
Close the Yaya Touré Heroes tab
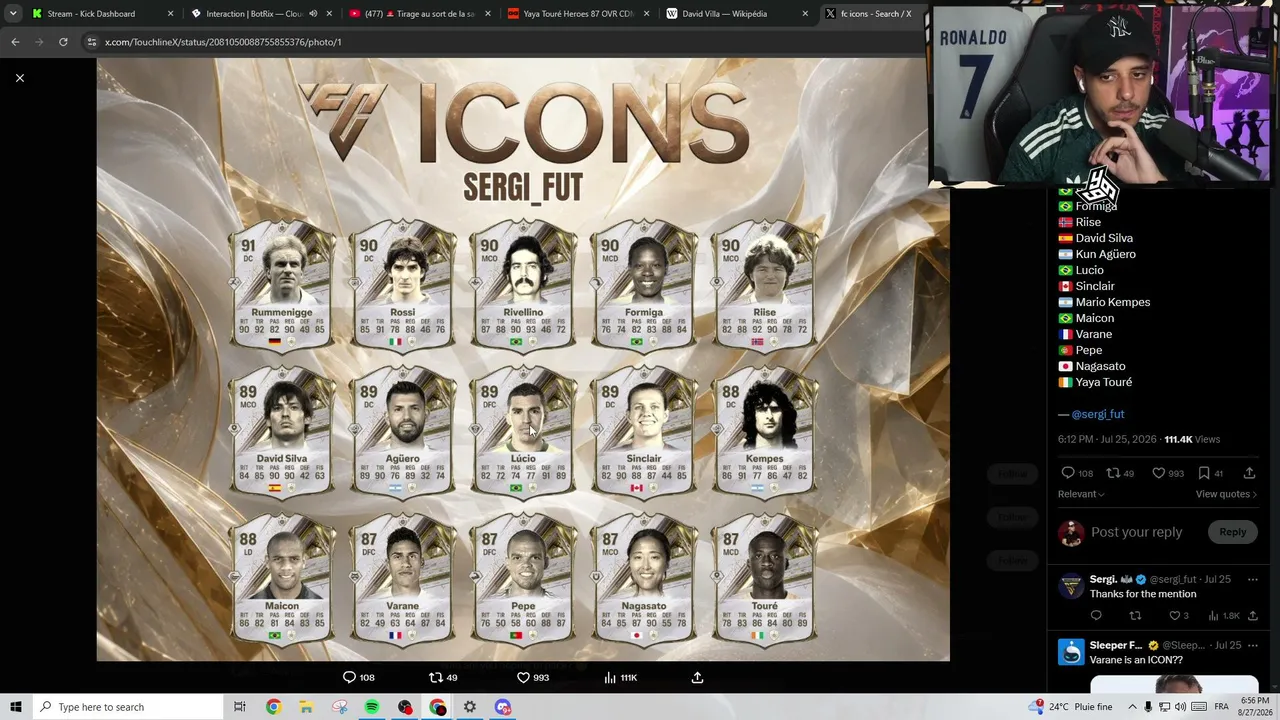click(646, 14)
